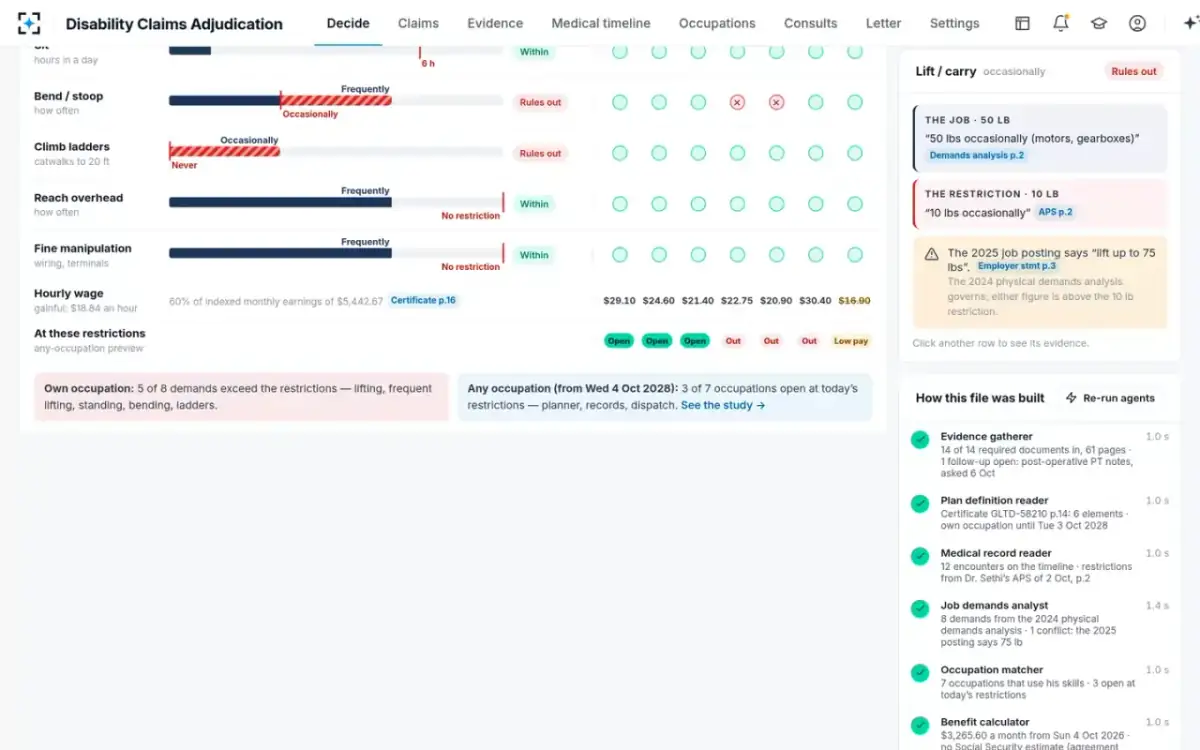Open the Settings tab

tap(954, 23)
